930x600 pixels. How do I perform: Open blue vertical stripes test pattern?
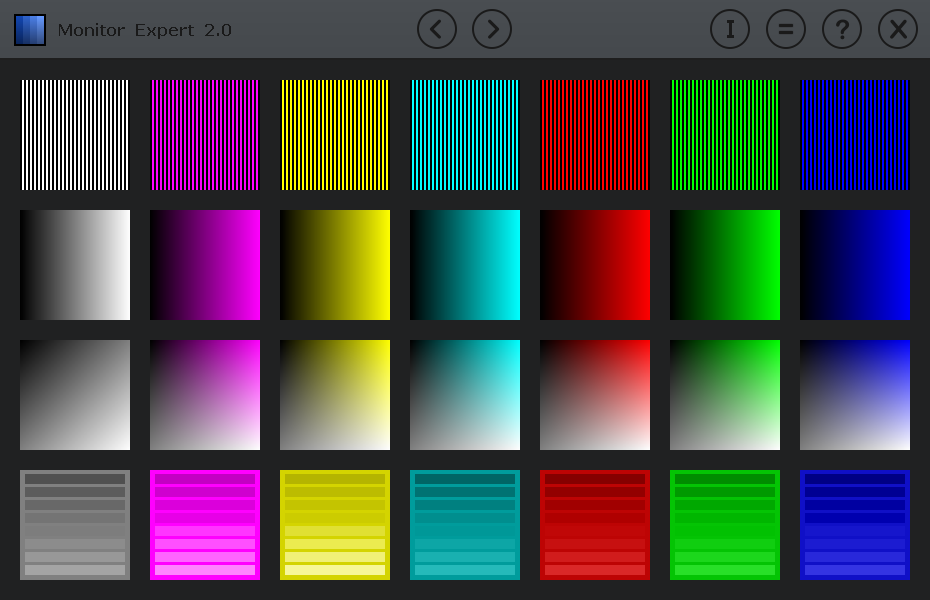(855, 135)
